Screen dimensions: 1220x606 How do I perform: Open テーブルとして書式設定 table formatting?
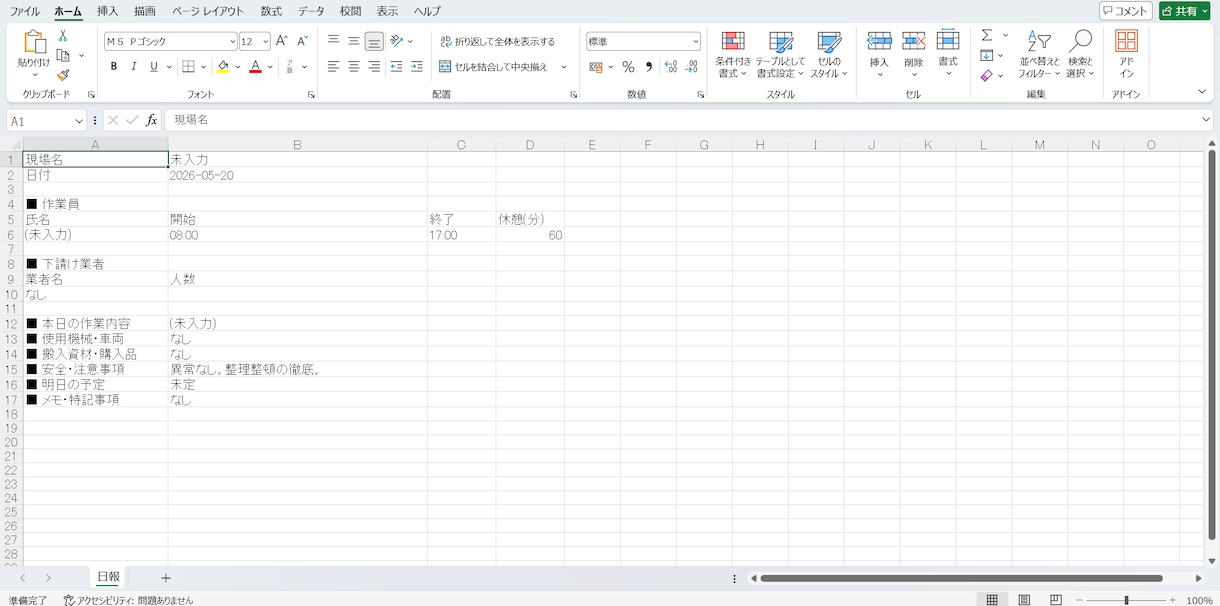(x=780, y=55)
